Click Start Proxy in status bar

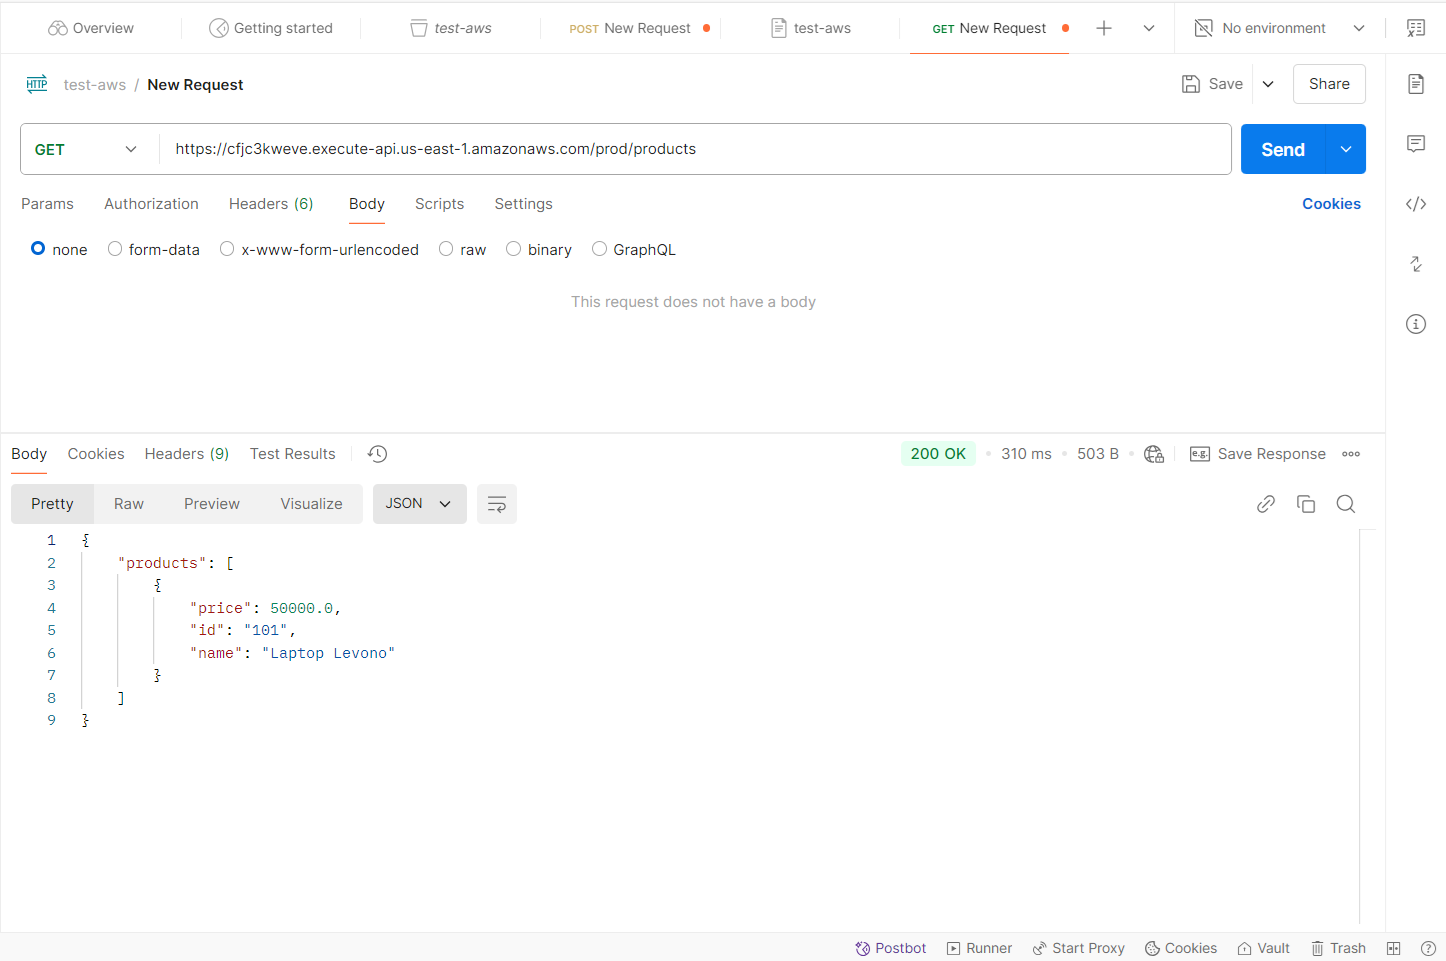click(1079, 948)
